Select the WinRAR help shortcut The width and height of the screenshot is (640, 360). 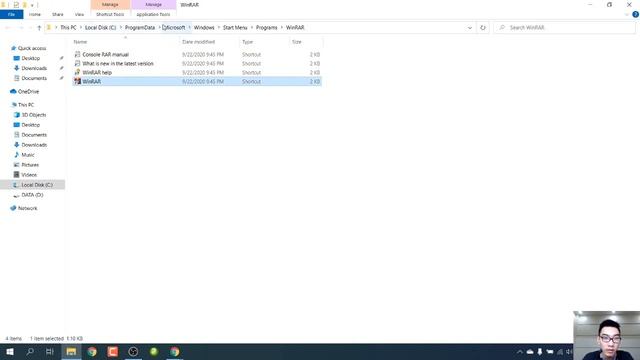click(97, 73)
